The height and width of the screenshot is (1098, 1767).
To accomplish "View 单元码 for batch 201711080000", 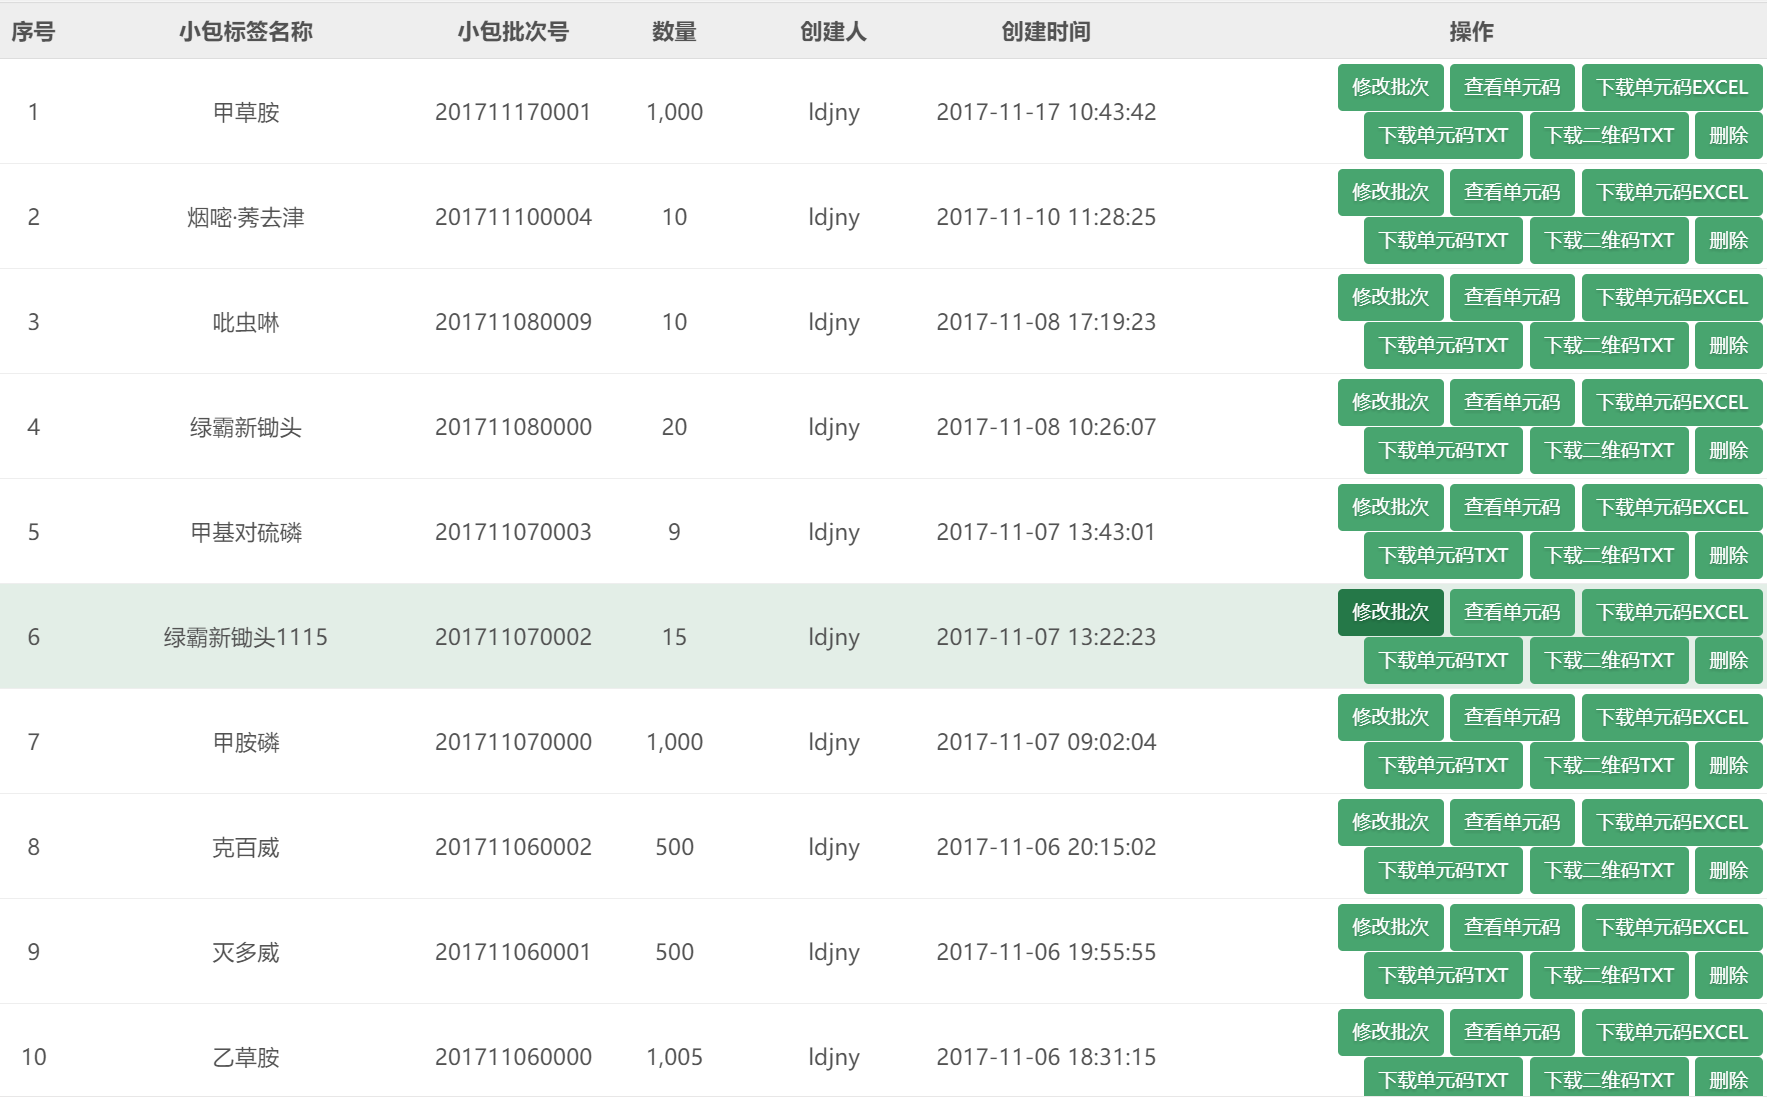I will coord(1512,402).
